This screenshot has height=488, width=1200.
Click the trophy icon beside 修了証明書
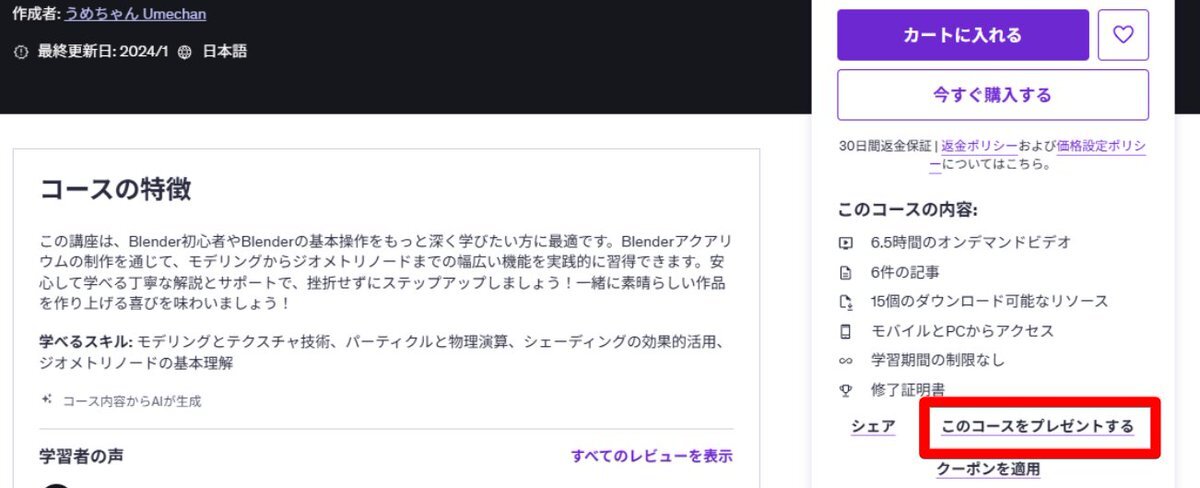(846, 390)
